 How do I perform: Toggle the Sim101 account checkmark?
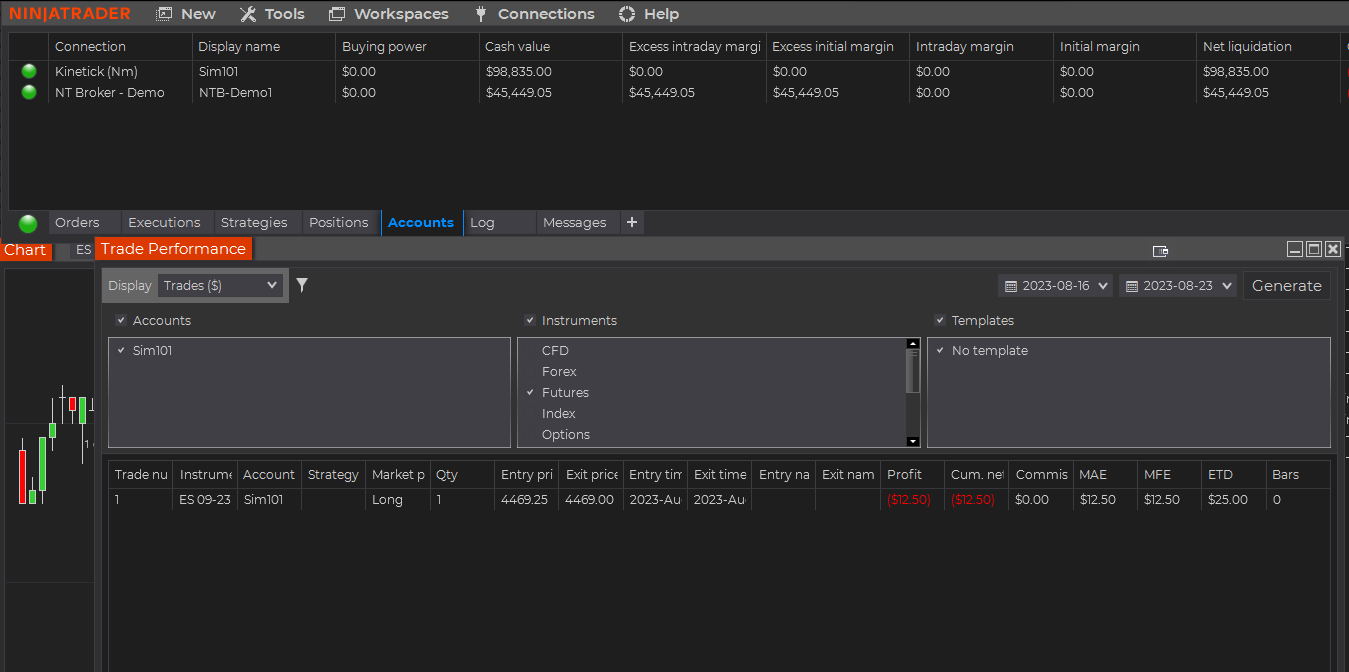[x=121, y=350]
